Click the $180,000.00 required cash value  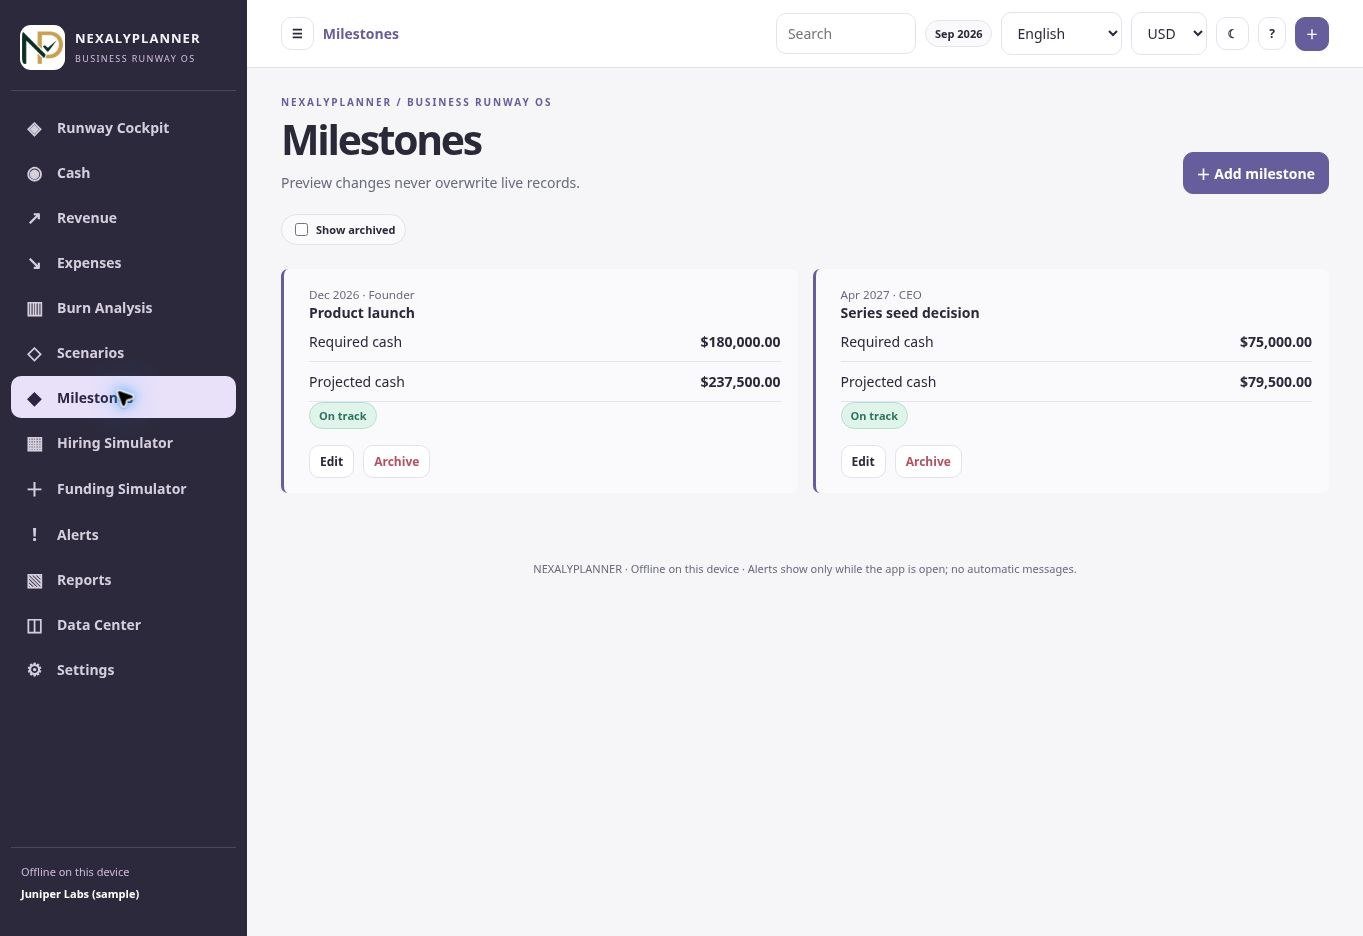740,342
